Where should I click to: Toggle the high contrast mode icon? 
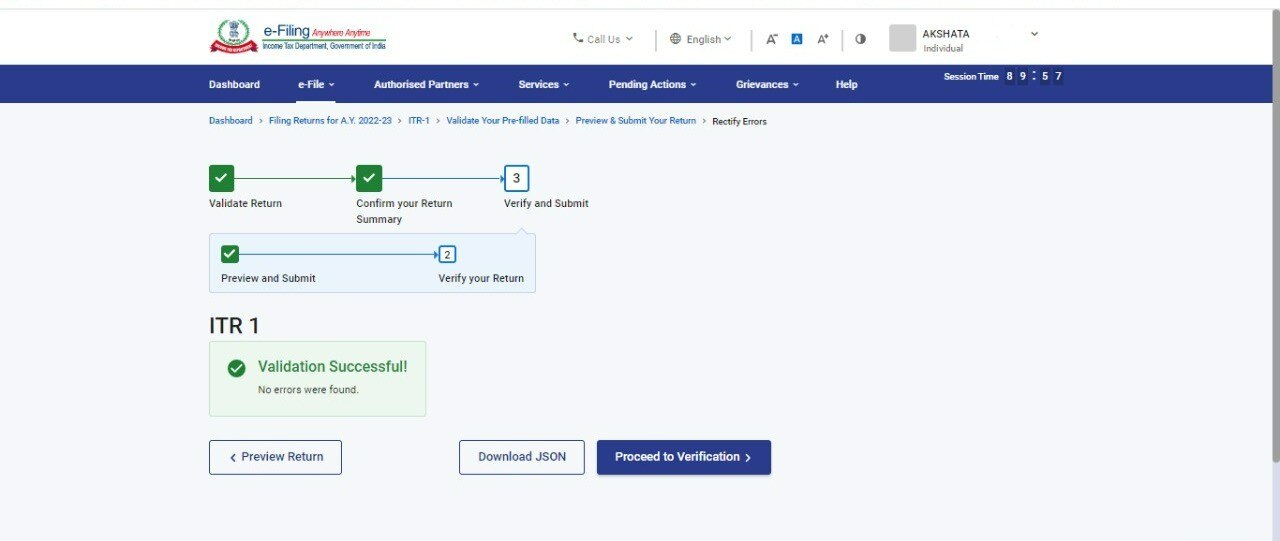pyautogui.click(x=861, y=39)
